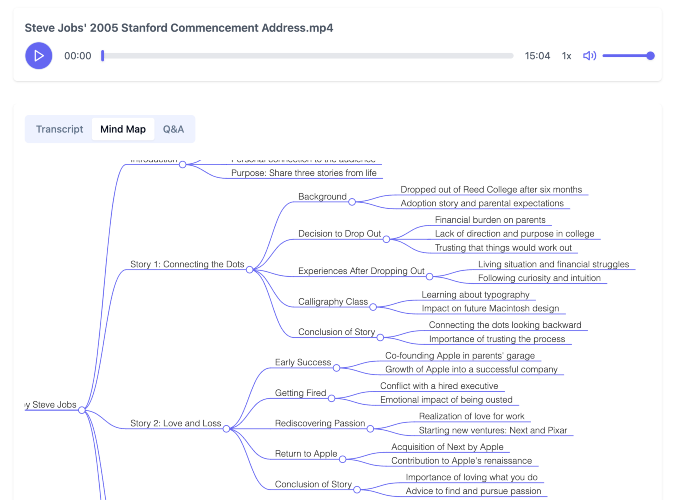Collapse Story 1: Connecting the Dots node

(249, 270)
